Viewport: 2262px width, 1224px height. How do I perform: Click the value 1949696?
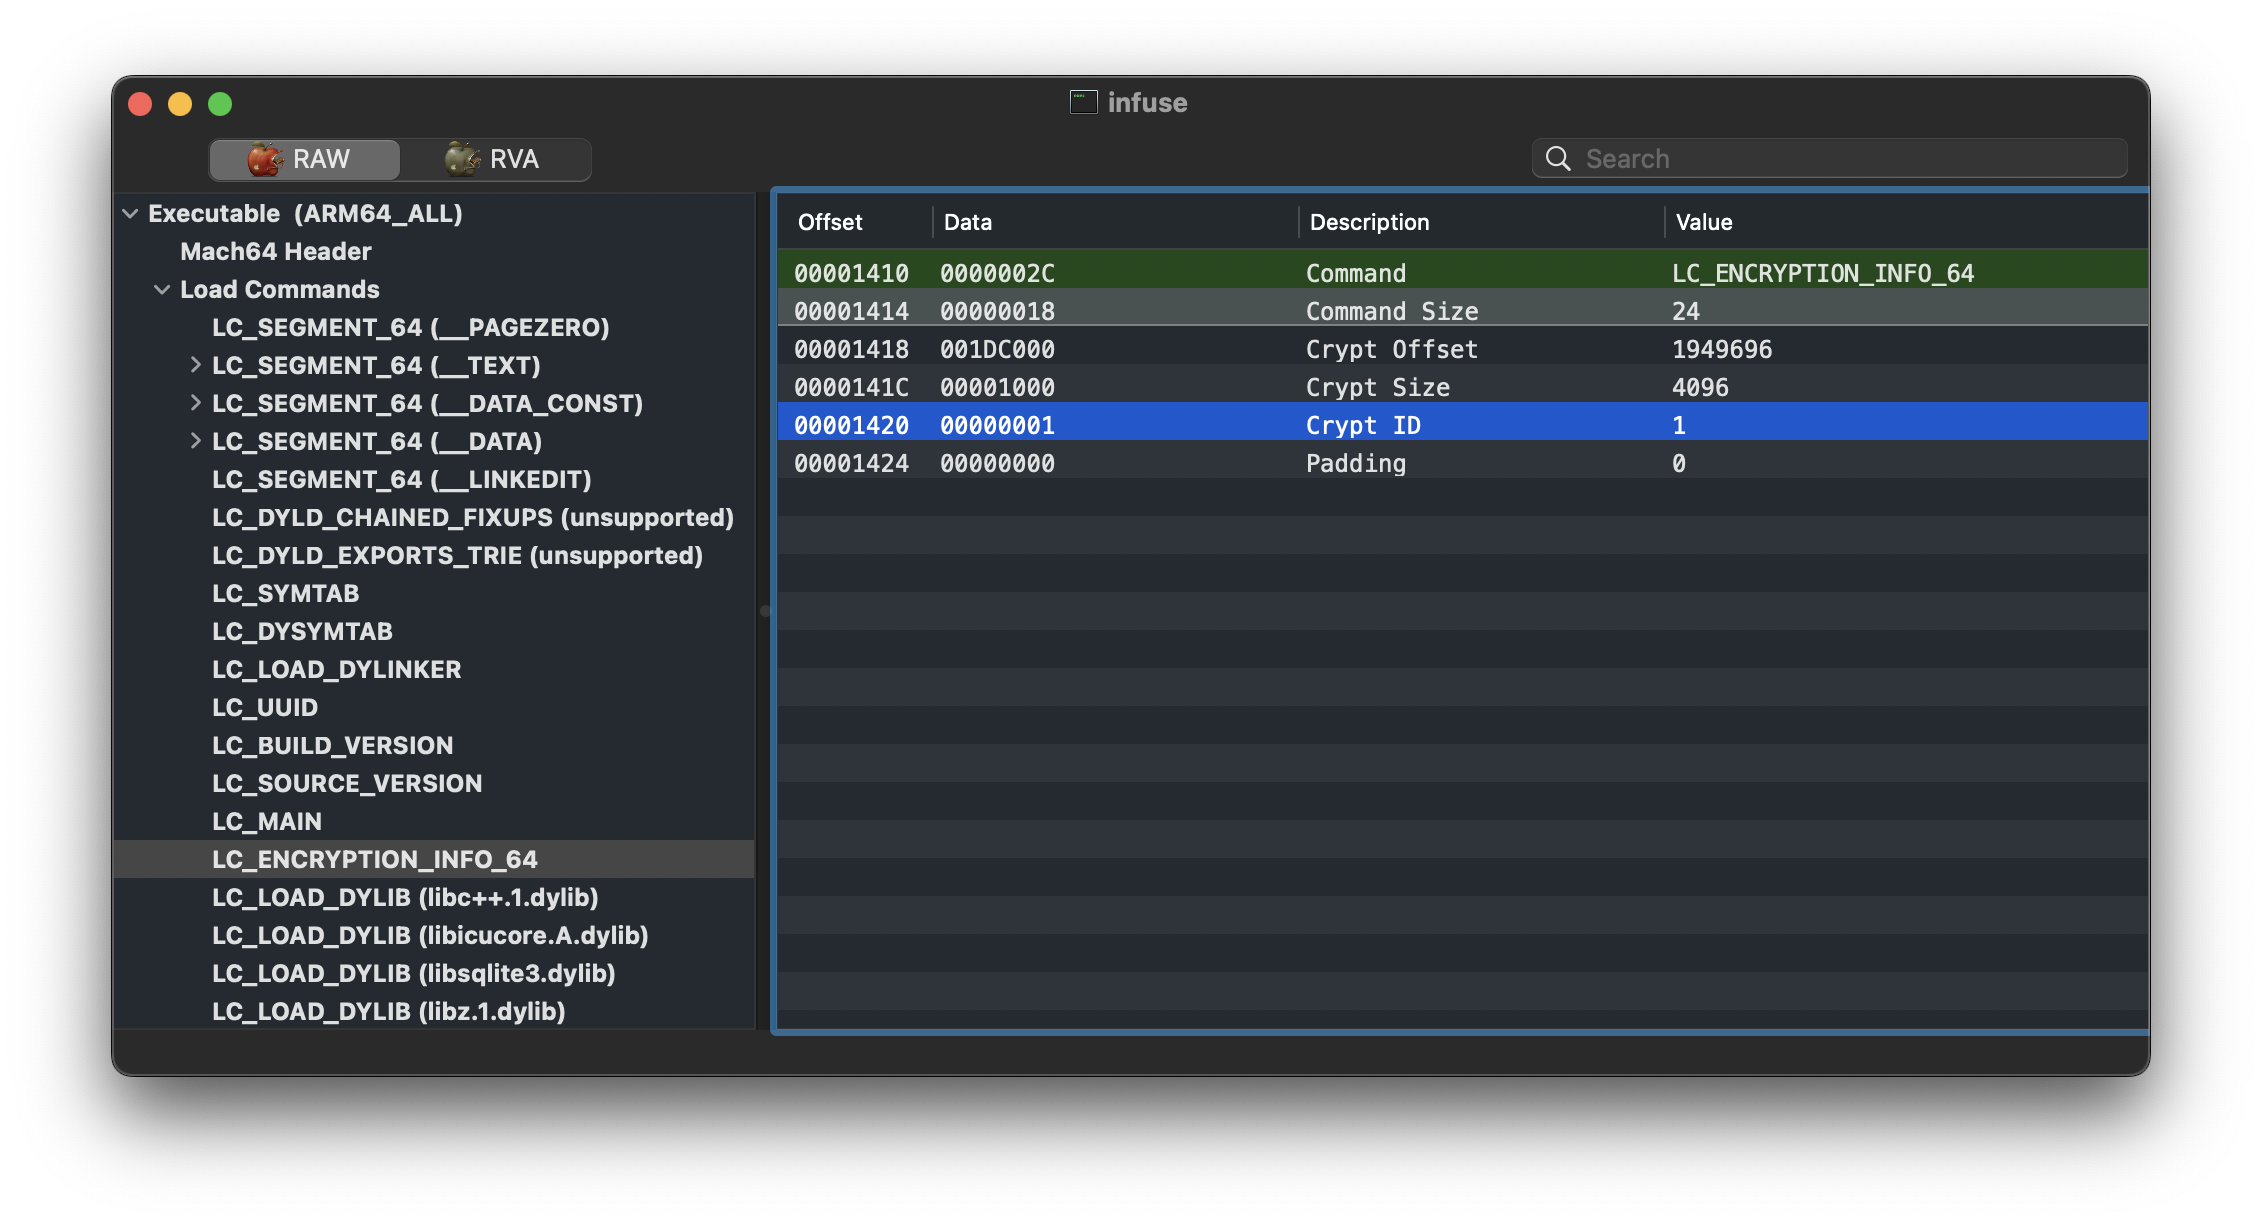tap(1721, 349)
